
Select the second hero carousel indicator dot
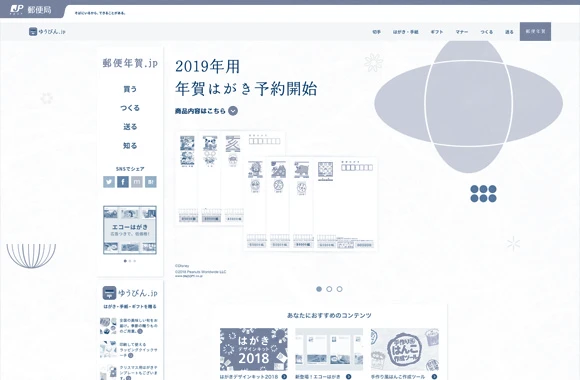pos(329,289)
